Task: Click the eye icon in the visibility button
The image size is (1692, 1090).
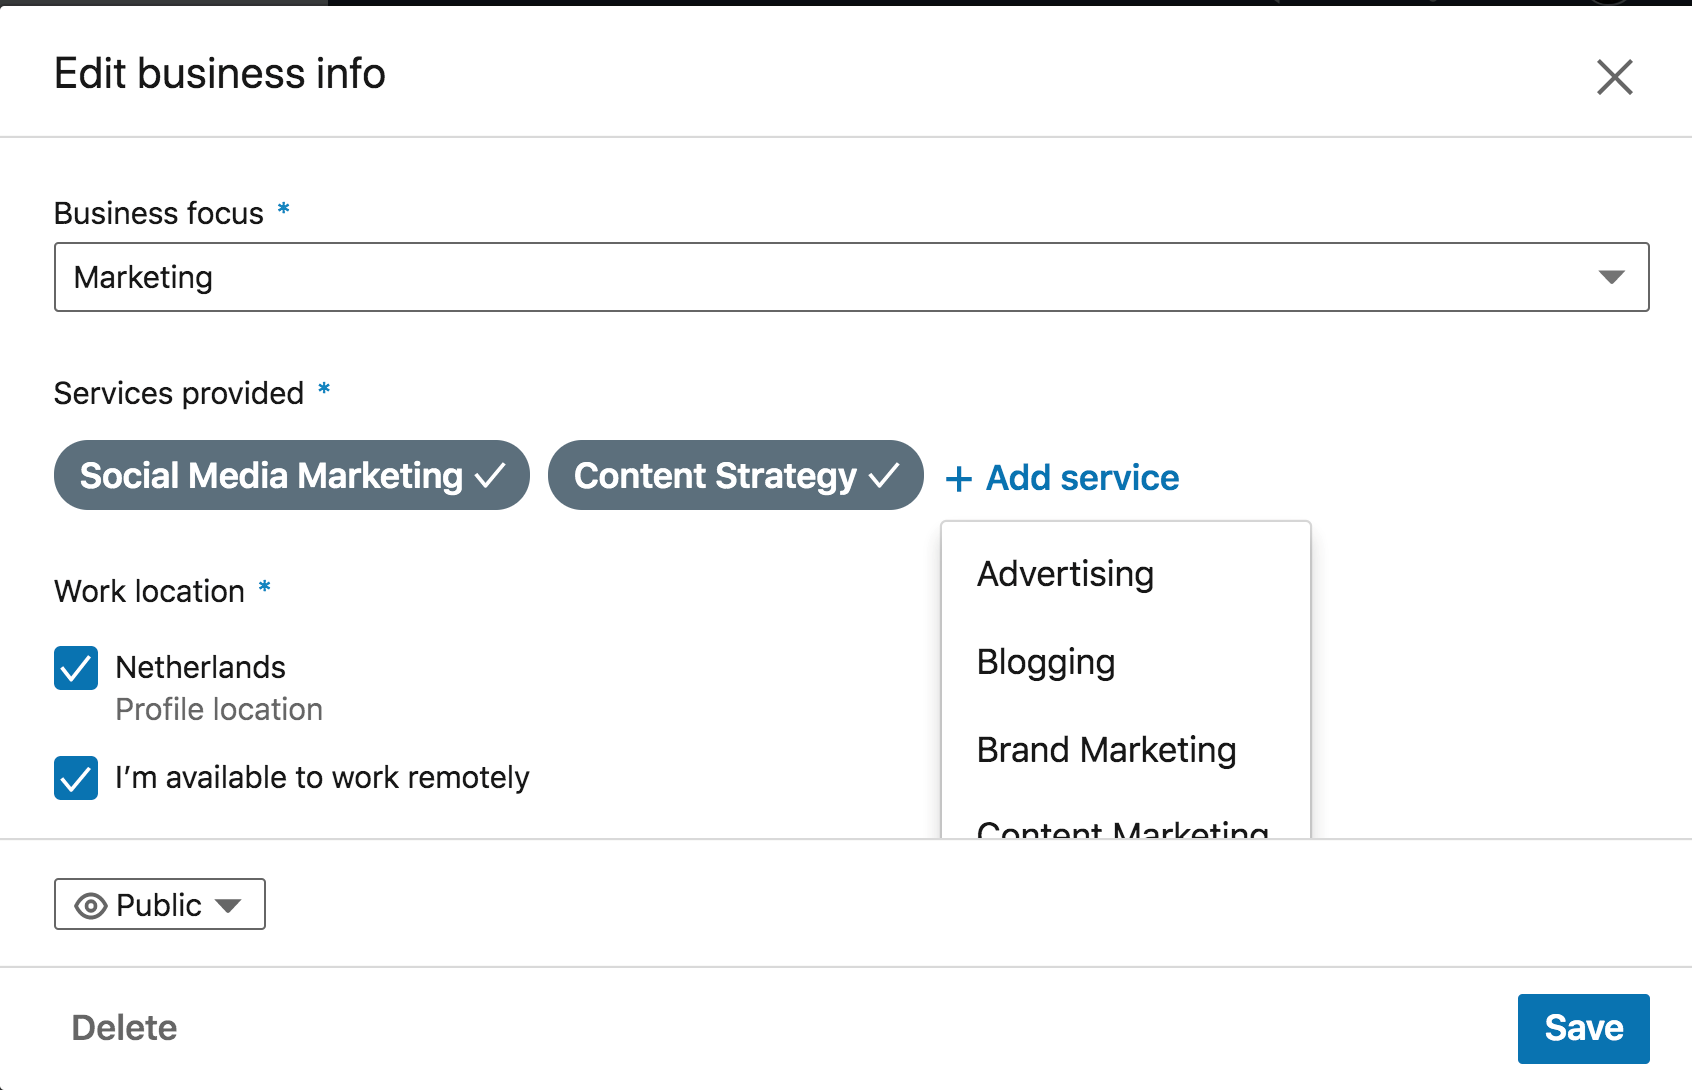Action: click(x=91, y=906)
